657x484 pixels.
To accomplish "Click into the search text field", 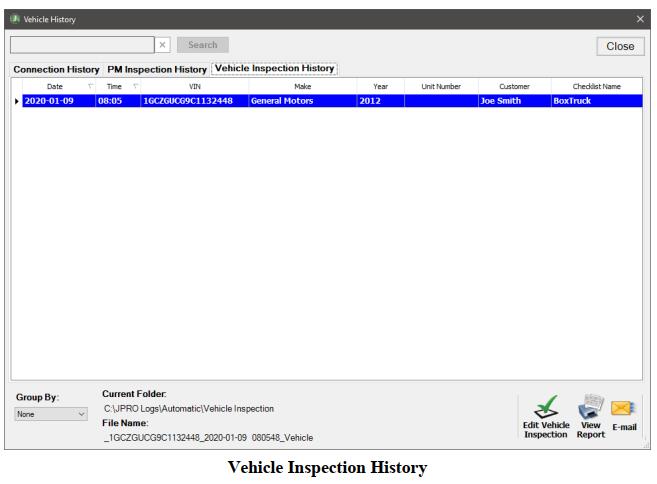I will tap(82, 45).
